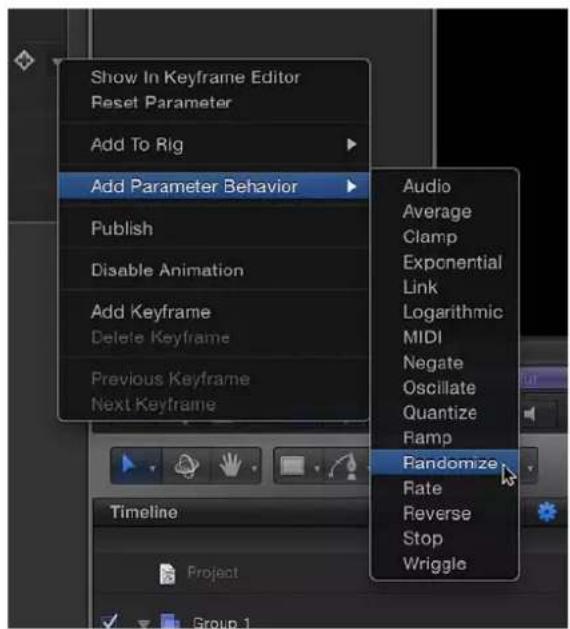
Task: Toggle the Group 1 visibility checkbox
Action: pos(109,620)
